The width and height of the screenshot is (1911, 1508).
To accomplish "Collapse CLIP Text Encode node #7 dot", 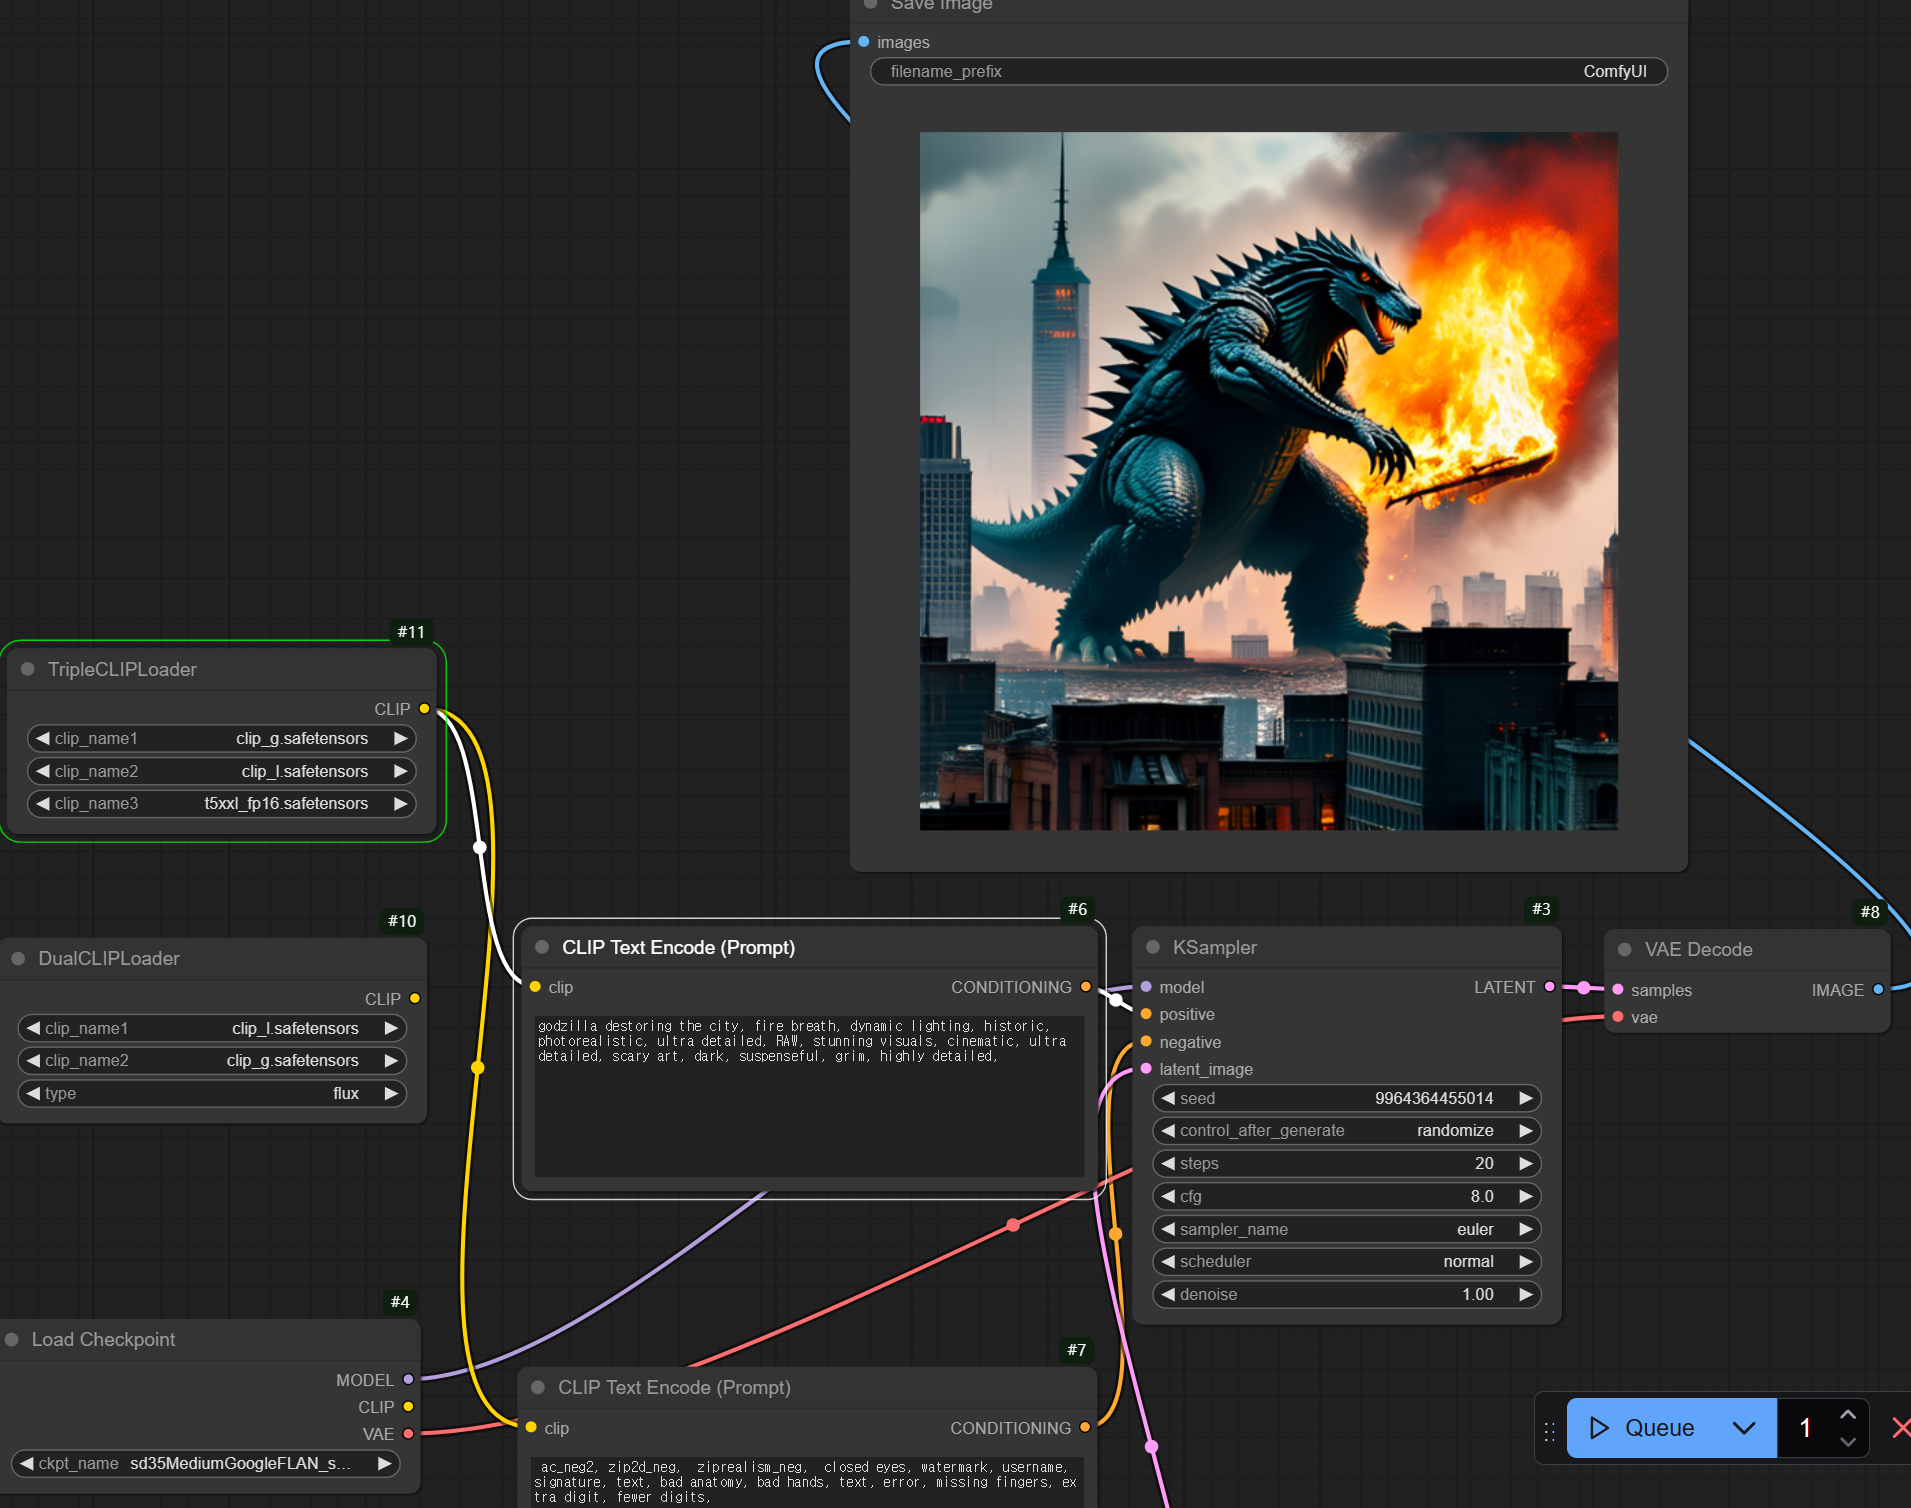I will coord(538,1387).
